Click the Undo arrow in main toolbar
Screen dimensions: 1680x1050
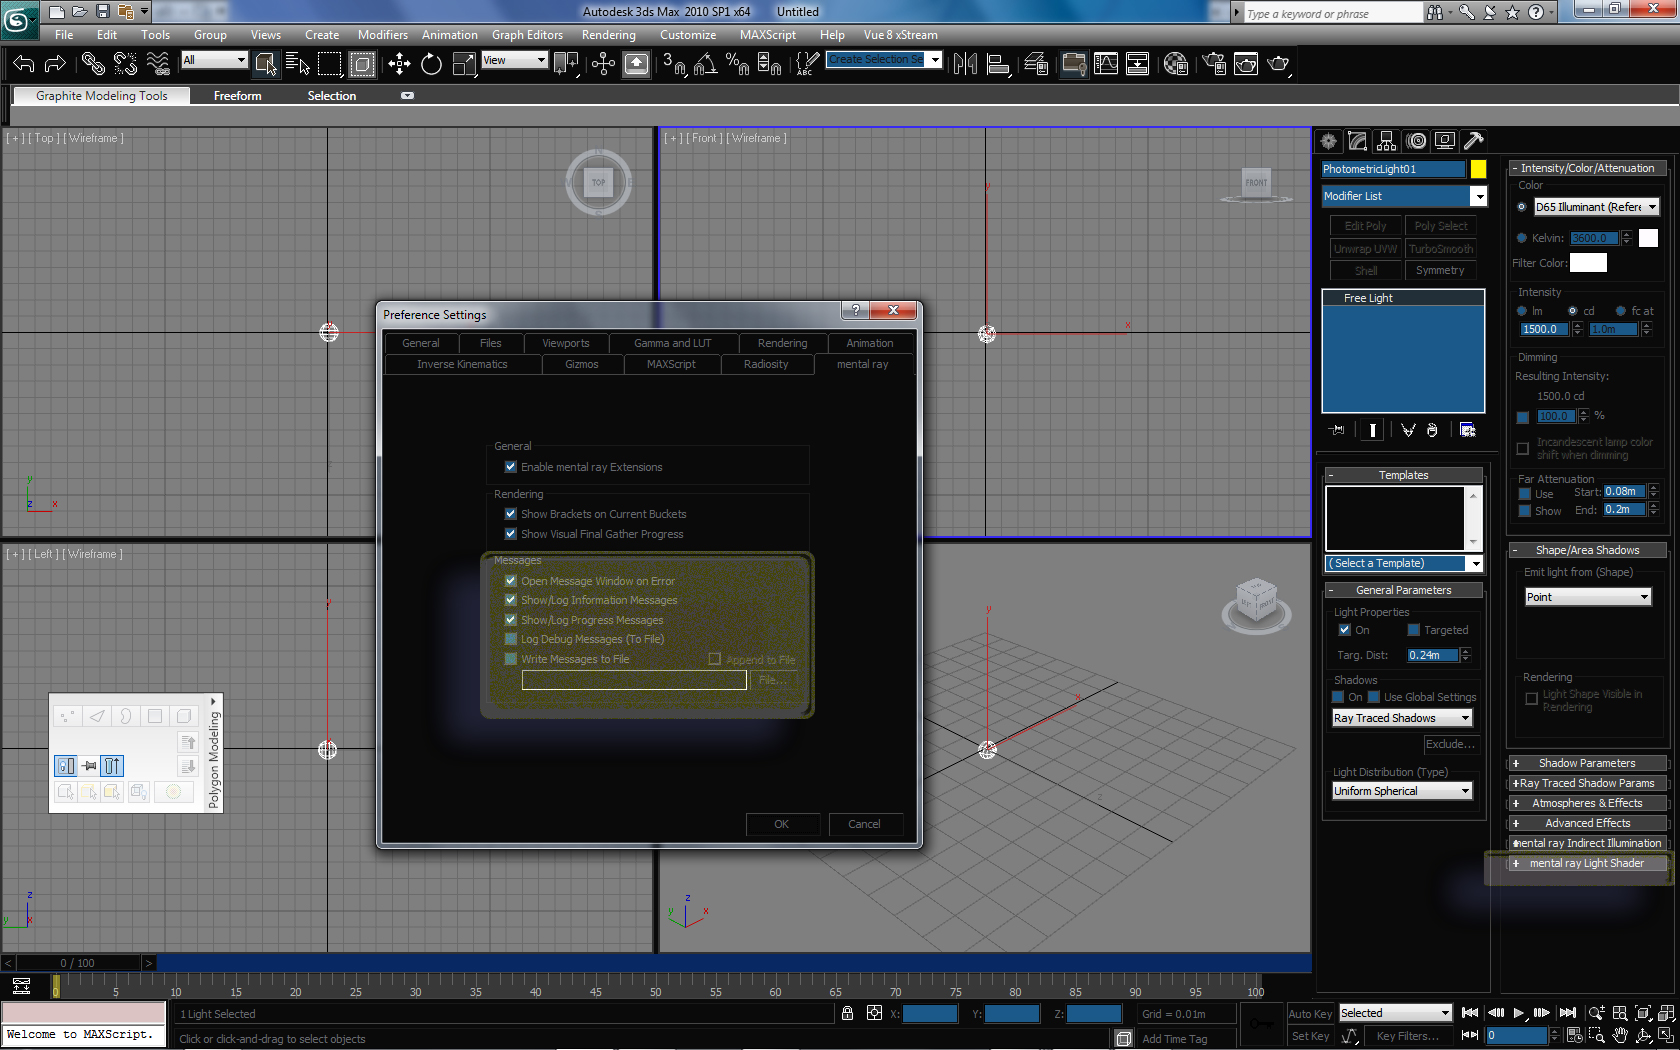pyautogui.click(x=24, y=64)
